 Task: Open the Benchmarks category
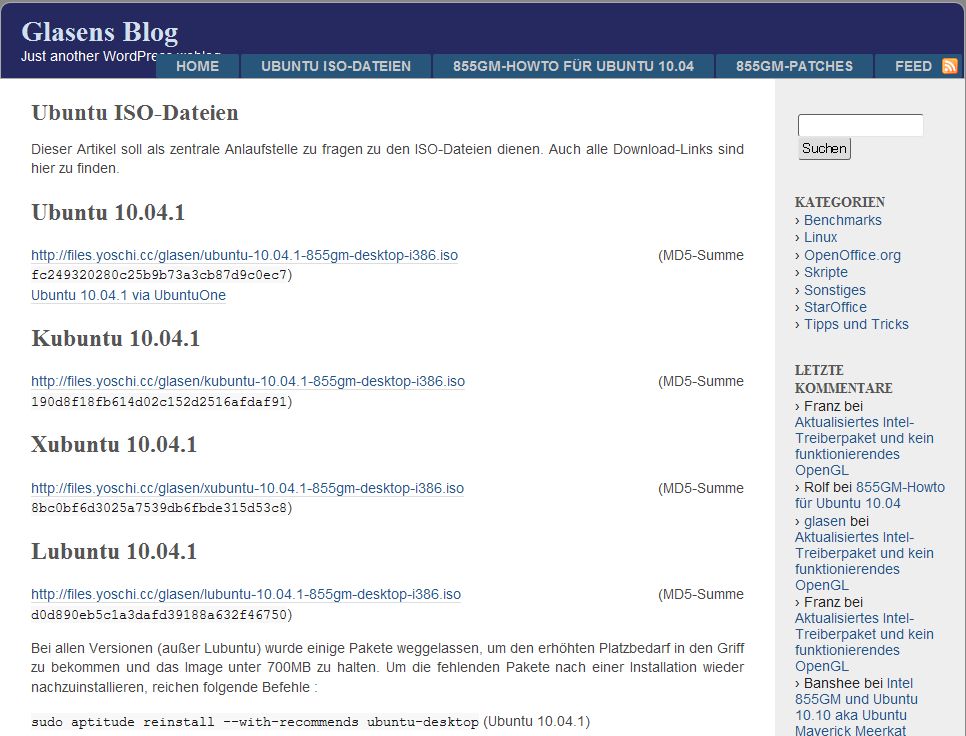tap(842, 220)
